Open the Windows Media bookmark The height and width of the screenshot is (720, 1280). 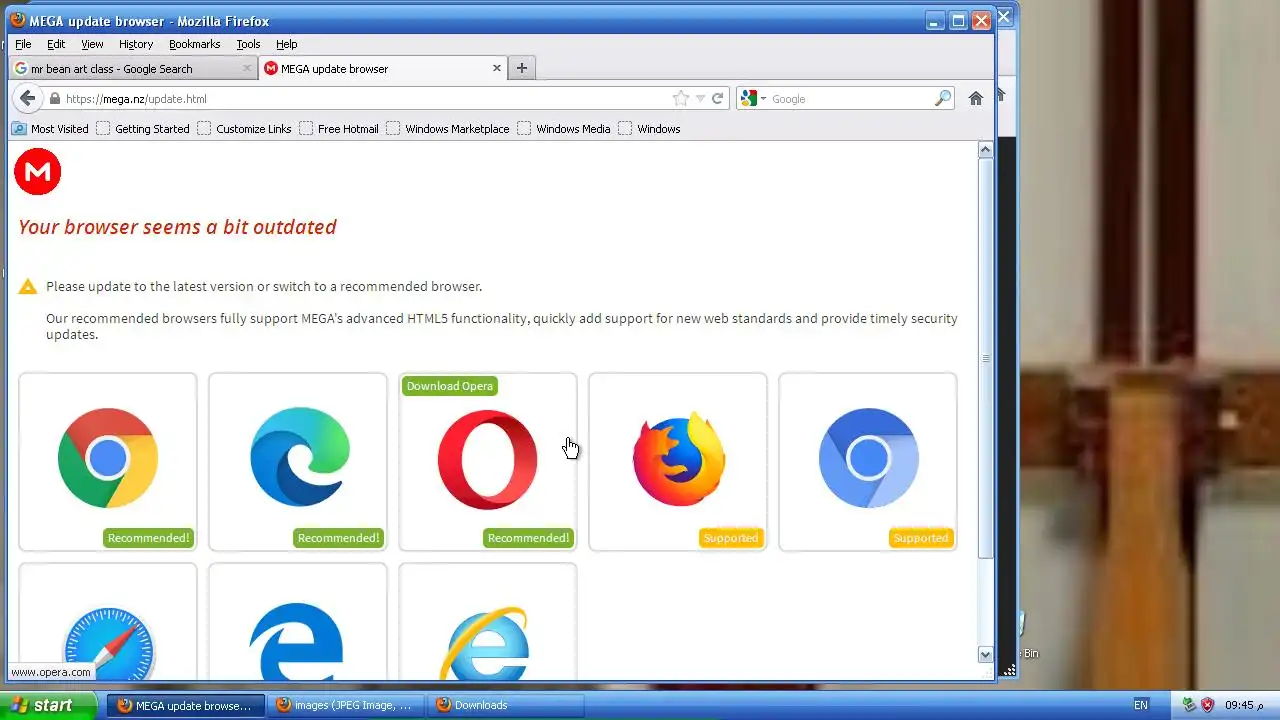564,129
